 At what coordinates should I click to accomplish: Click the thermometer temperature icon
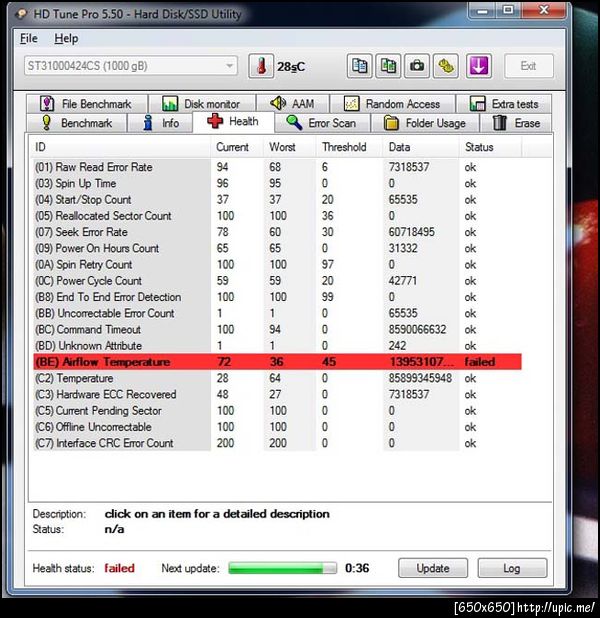point(261,66)
